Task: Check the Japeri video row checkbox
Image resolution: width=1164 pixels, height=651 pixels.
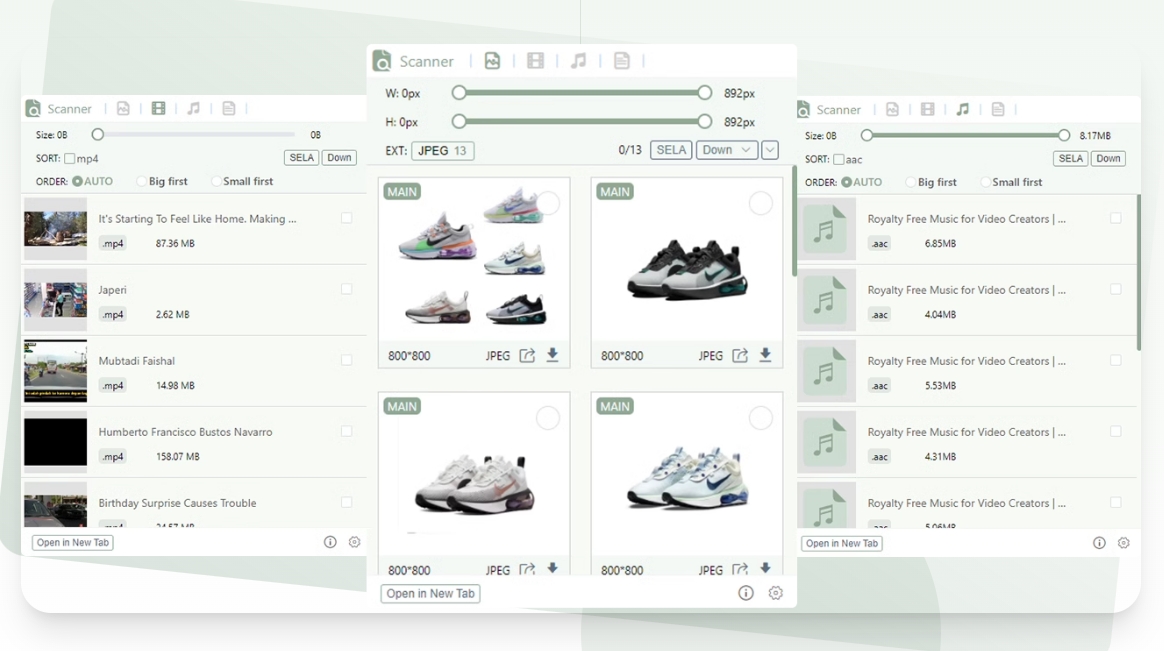Action: [x=347, y=289]
